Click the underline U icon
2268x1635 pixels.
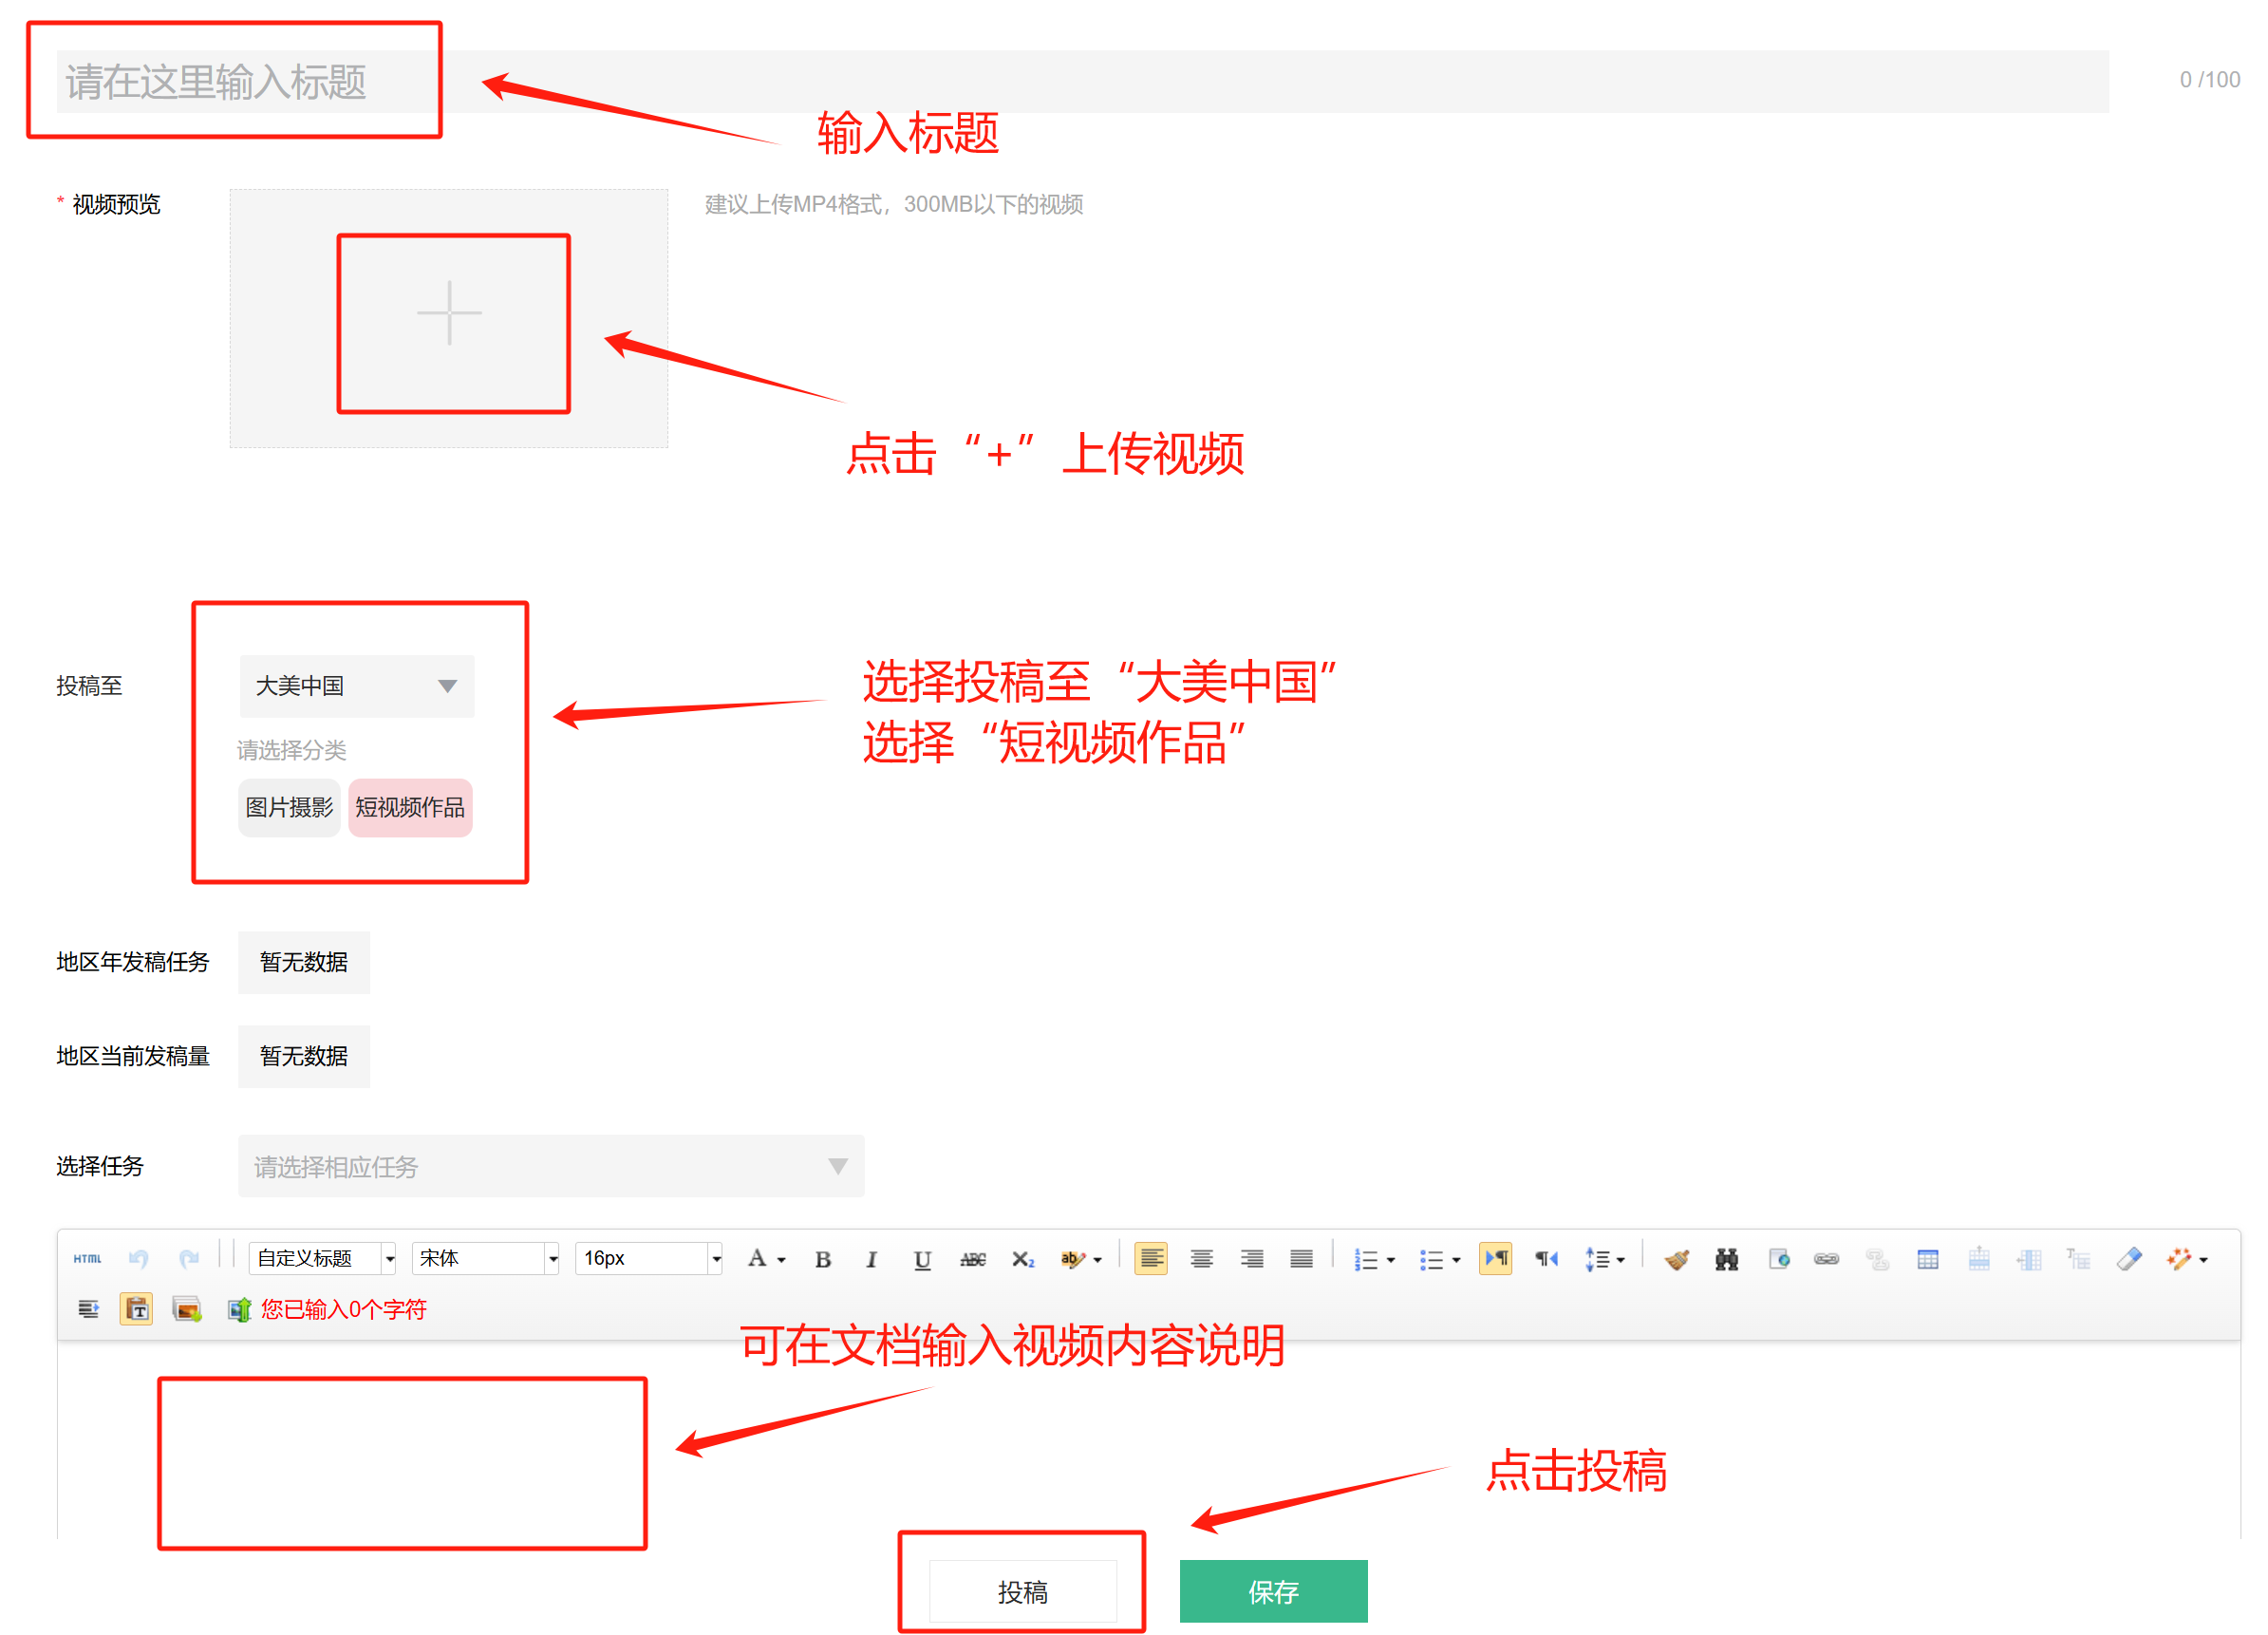pyautogui.click(x=921, y=1259)
